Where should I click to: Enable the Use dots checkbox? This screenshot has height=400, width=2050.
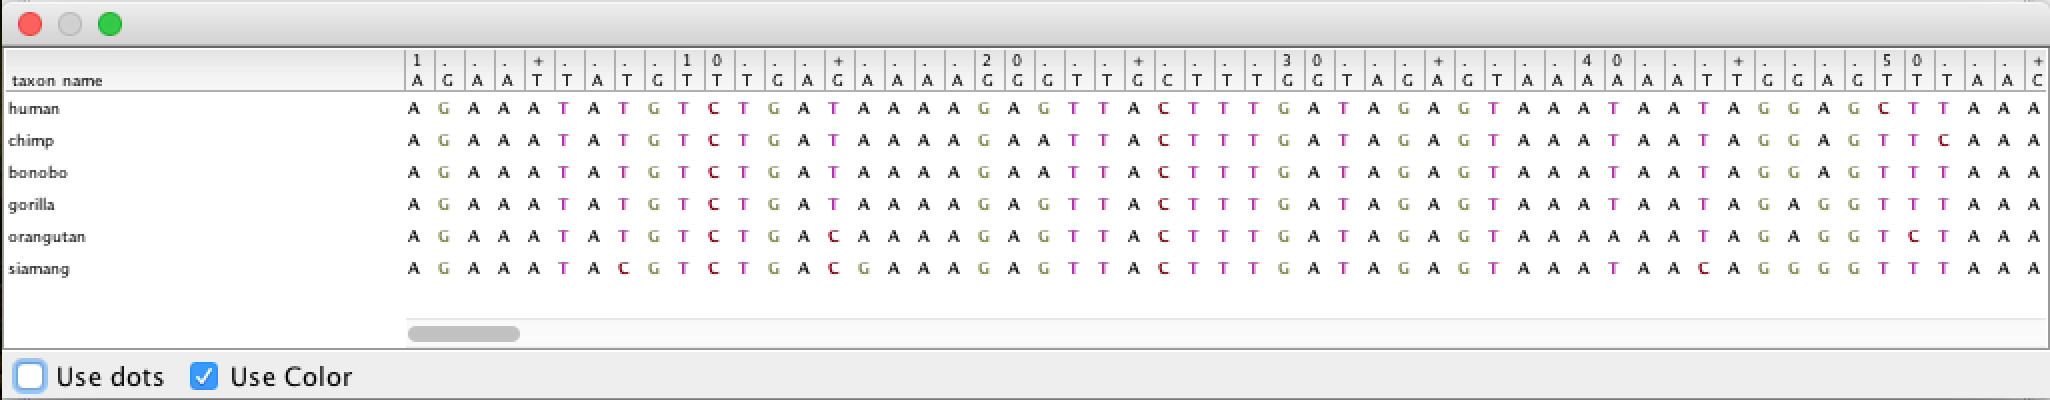(31, 376)
